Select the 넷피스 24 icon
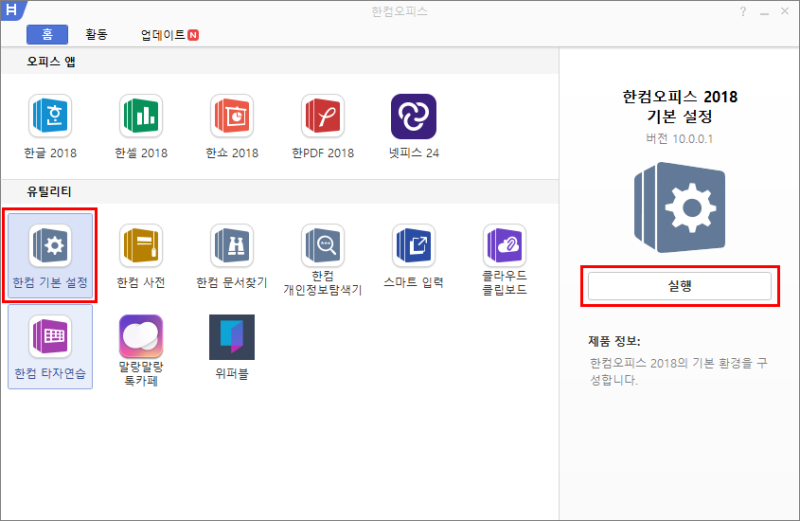This screenshot has height=521, width=800. pos(413,116)
